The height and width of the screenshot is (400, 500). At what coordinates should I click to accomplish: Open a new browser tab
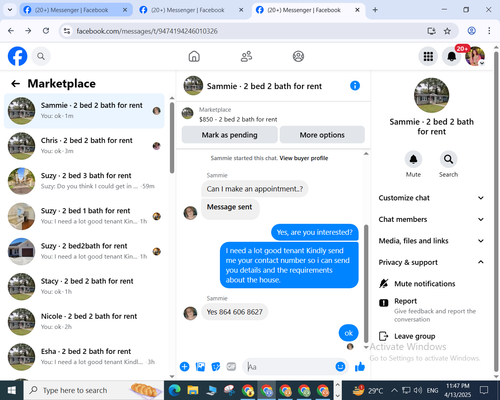375,10
